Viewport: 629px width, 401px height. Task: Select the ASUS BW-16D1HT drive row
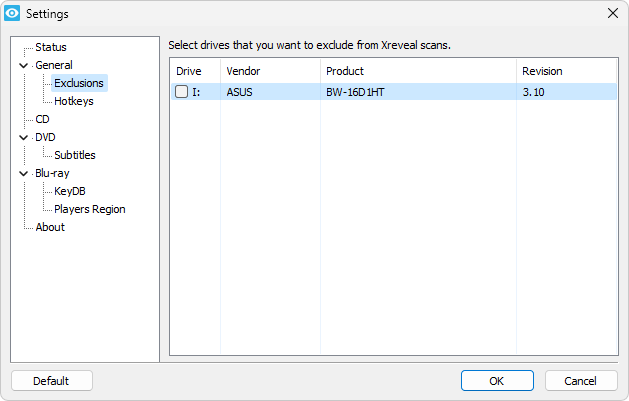click(394, 92)
